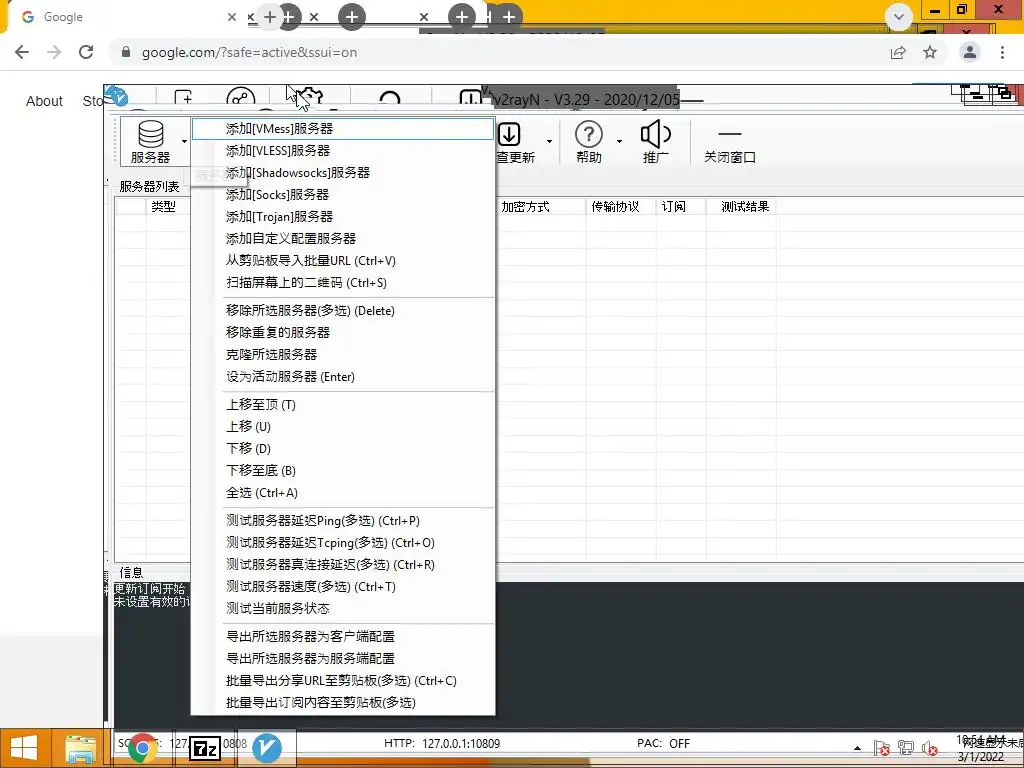The width and height of the screenshot is (1024, 768).
Task: Choose 扫描屏幕上的二维码 (Ctrl+S)
Action: click(343, 283)
